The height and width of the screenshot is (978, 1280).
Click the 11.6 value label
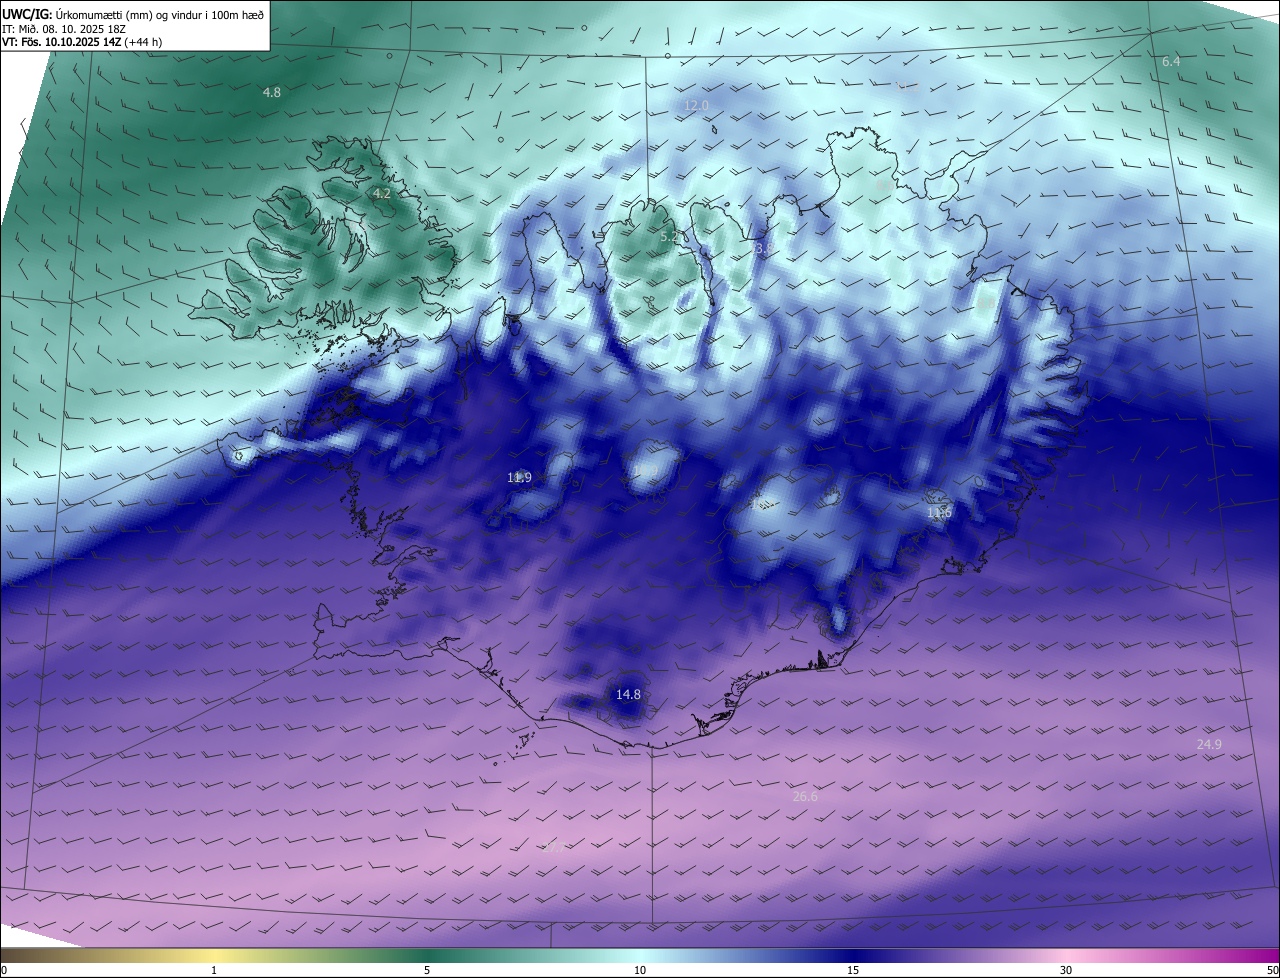(939, 513)
